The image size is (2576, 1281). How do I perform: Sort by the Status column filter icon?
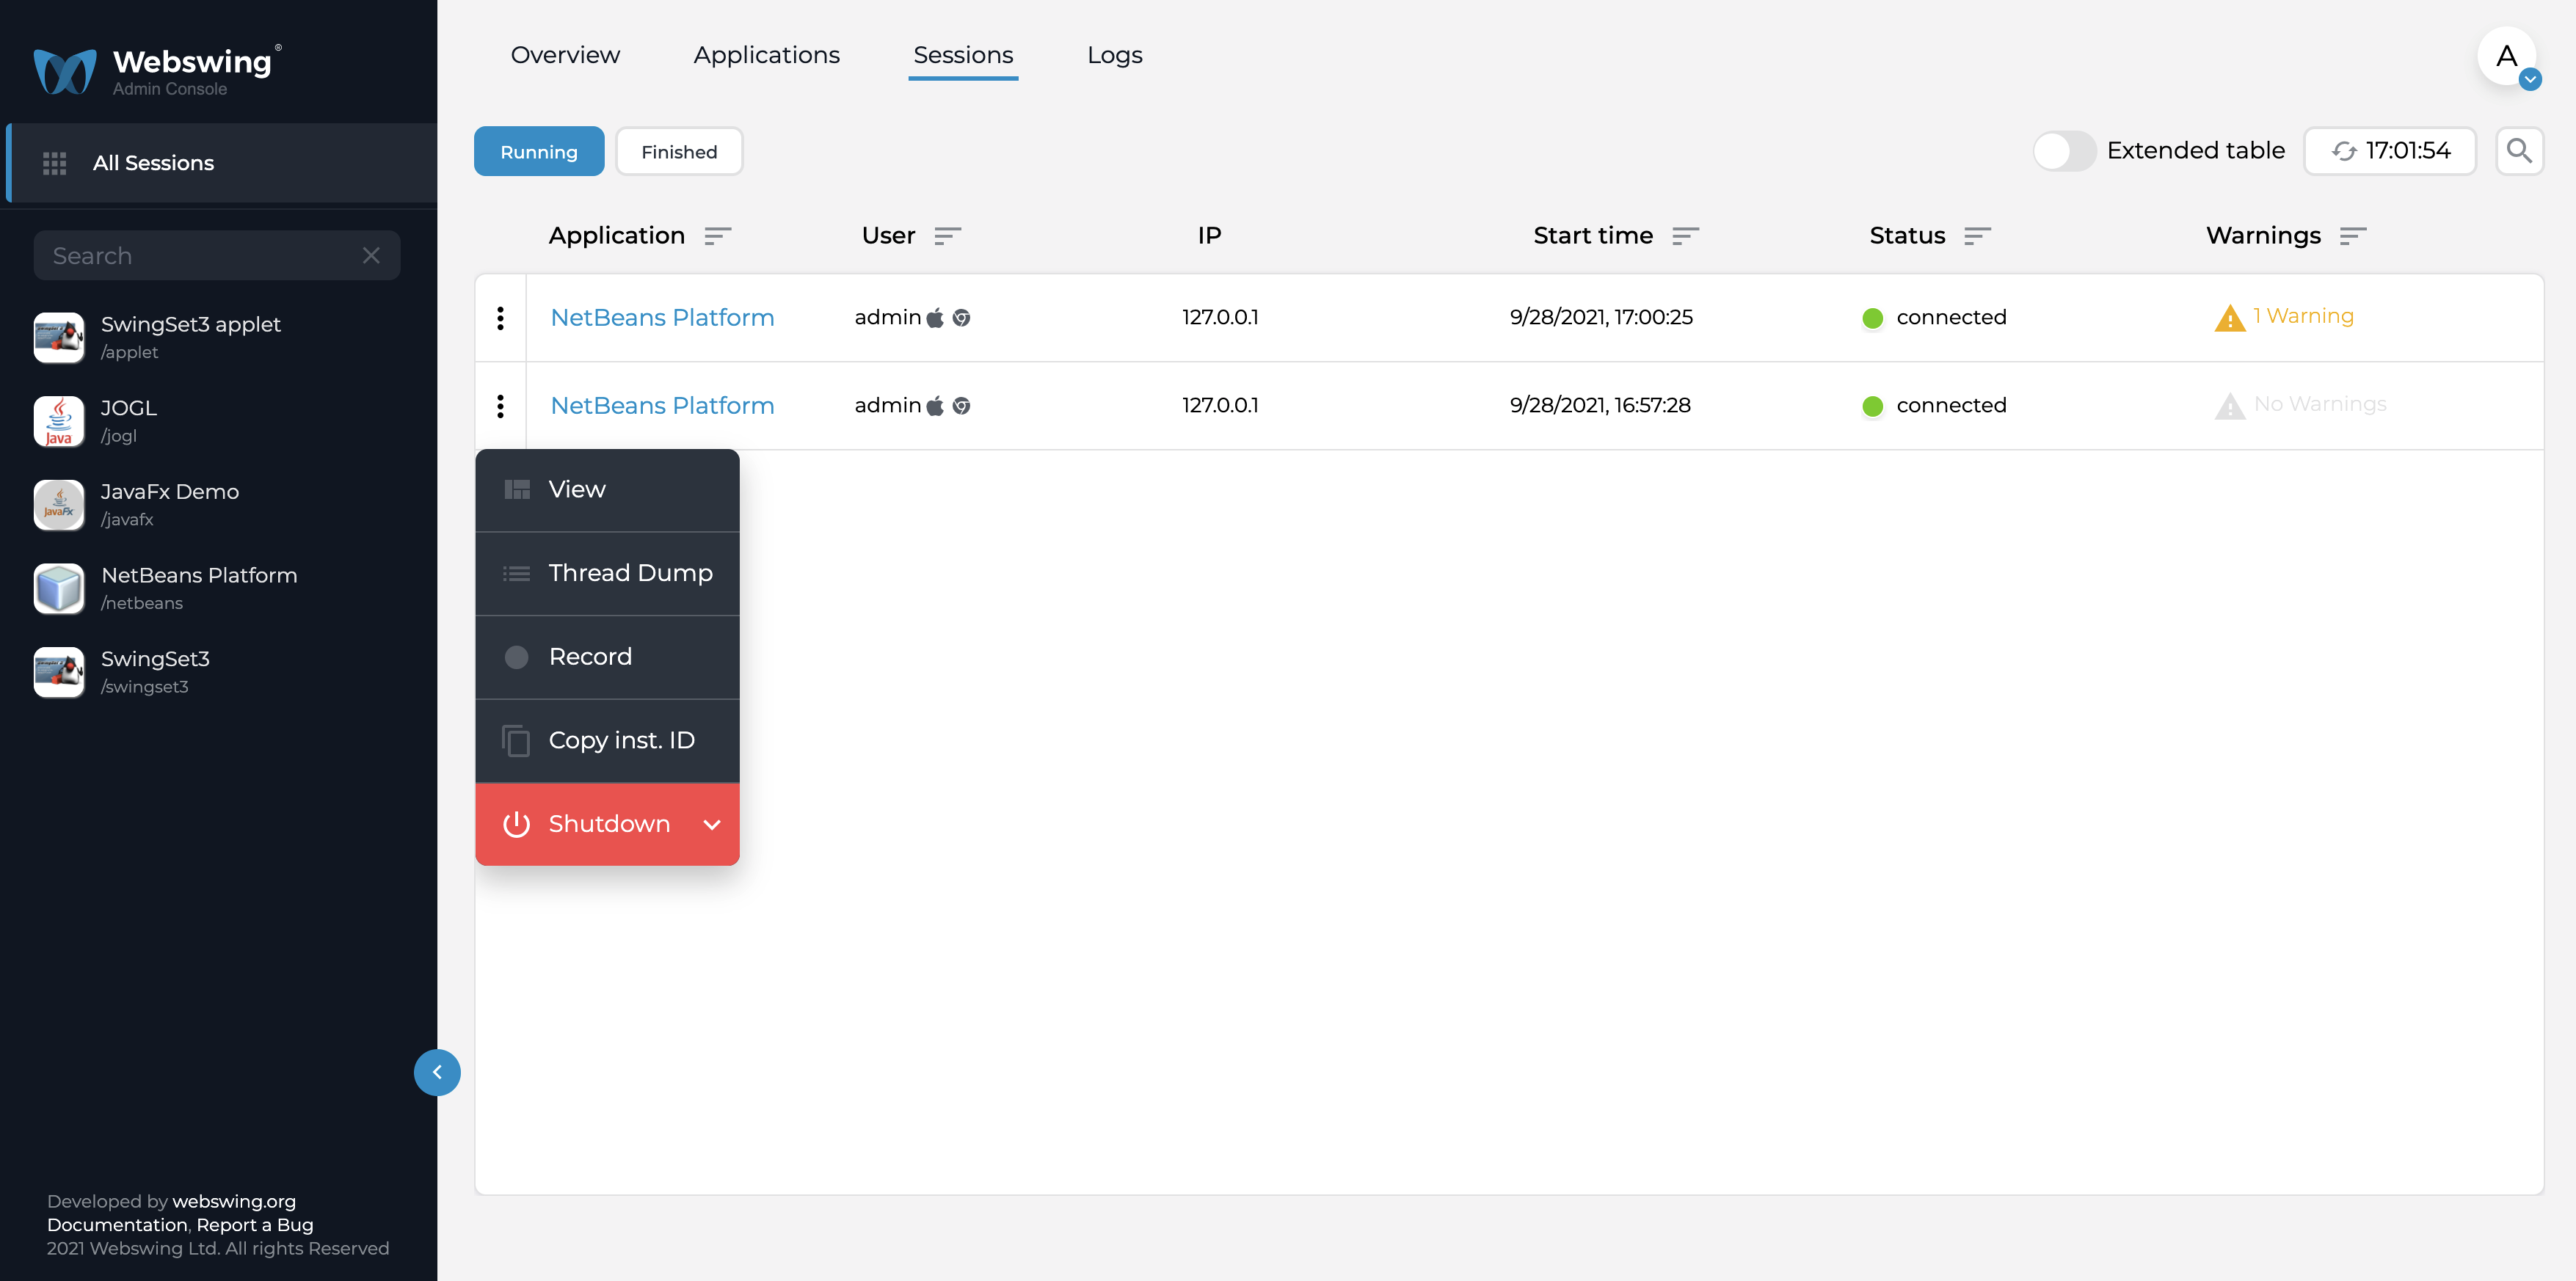[x=1978, y=236]
